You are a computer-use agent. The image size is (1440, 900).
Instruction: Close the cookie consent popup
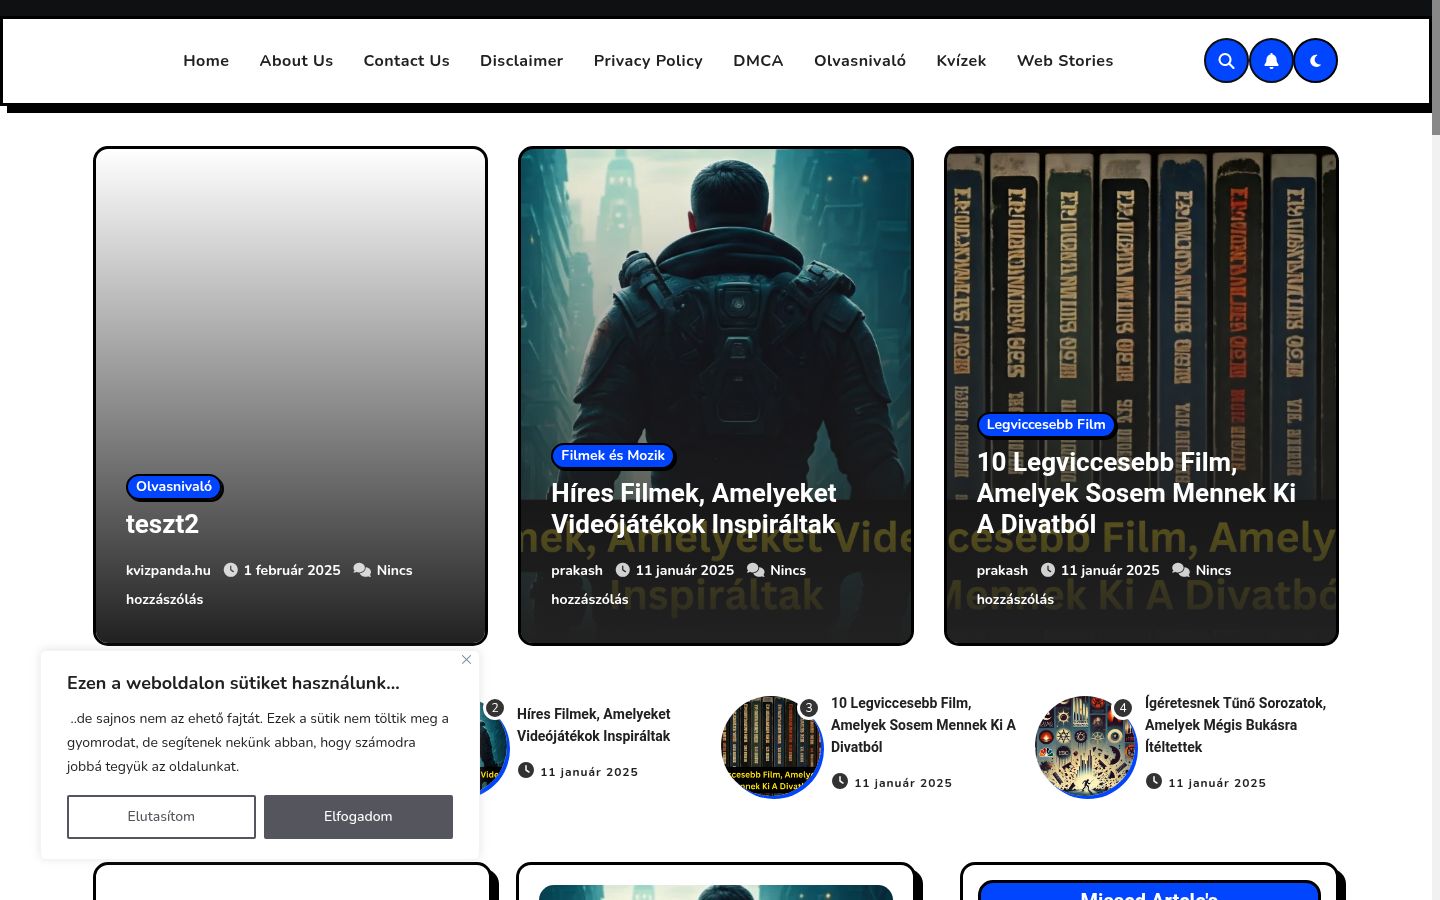466,659
